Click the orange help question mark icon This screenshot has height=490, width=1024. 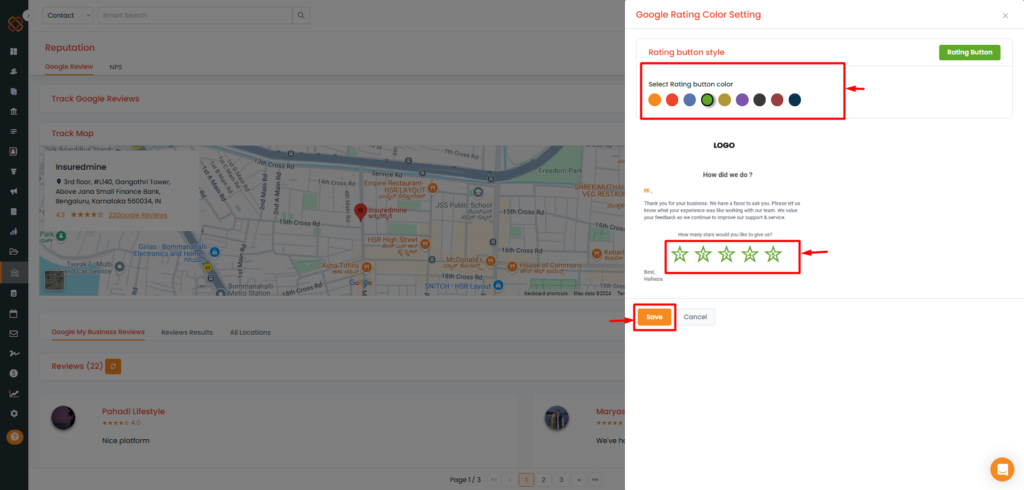14,437
